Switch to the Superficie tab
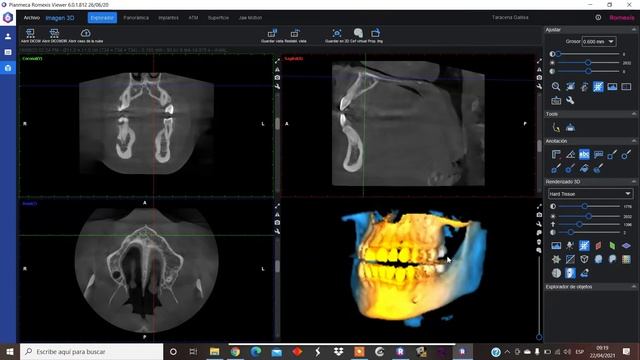 [x=218, y=18]
